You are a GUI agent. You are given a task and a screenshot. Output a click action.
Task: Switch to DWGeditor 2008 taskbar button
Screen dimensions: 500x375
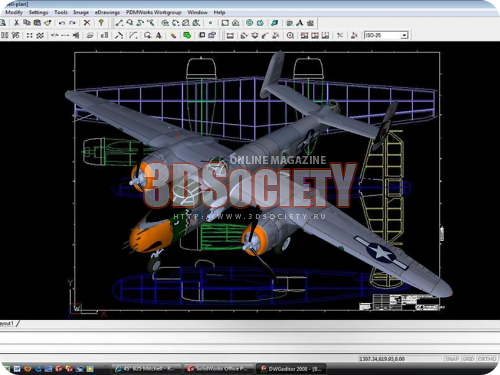[x=291, y=369]
